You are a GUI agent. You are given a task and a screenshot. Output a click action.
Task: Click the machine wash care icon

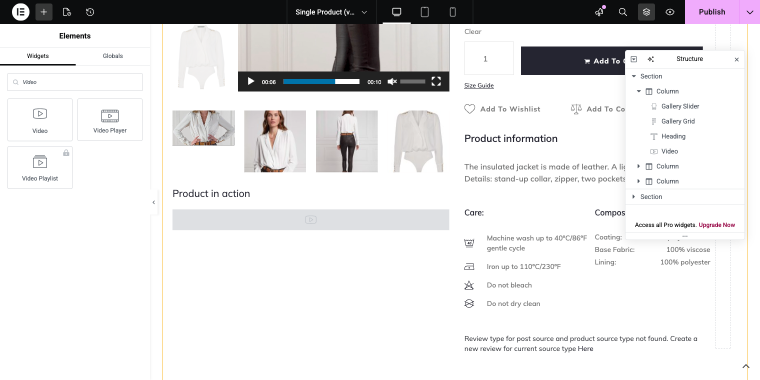pyautogui.click(x=469, y=243)
